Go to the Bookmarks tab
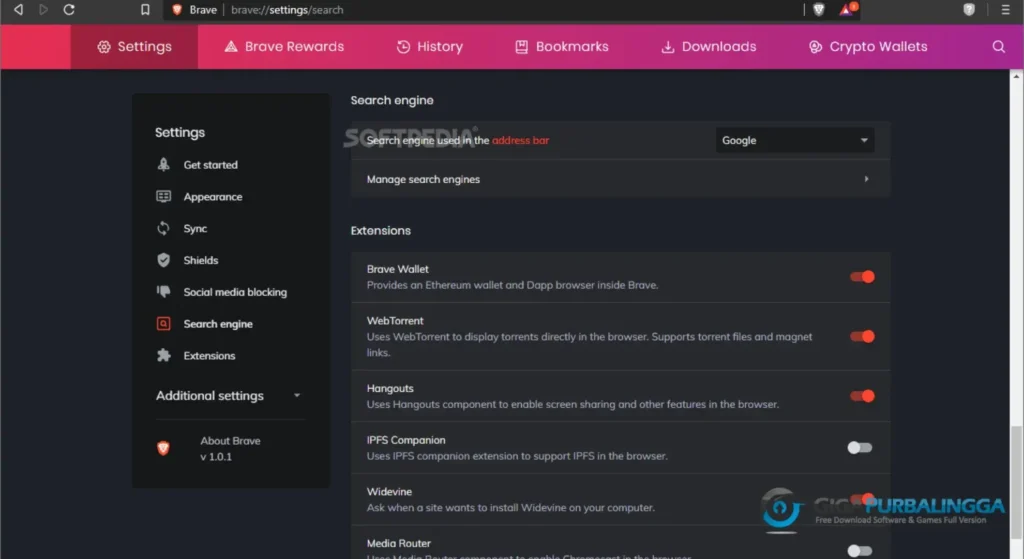The image size is (1024, 559). [562, 47]
